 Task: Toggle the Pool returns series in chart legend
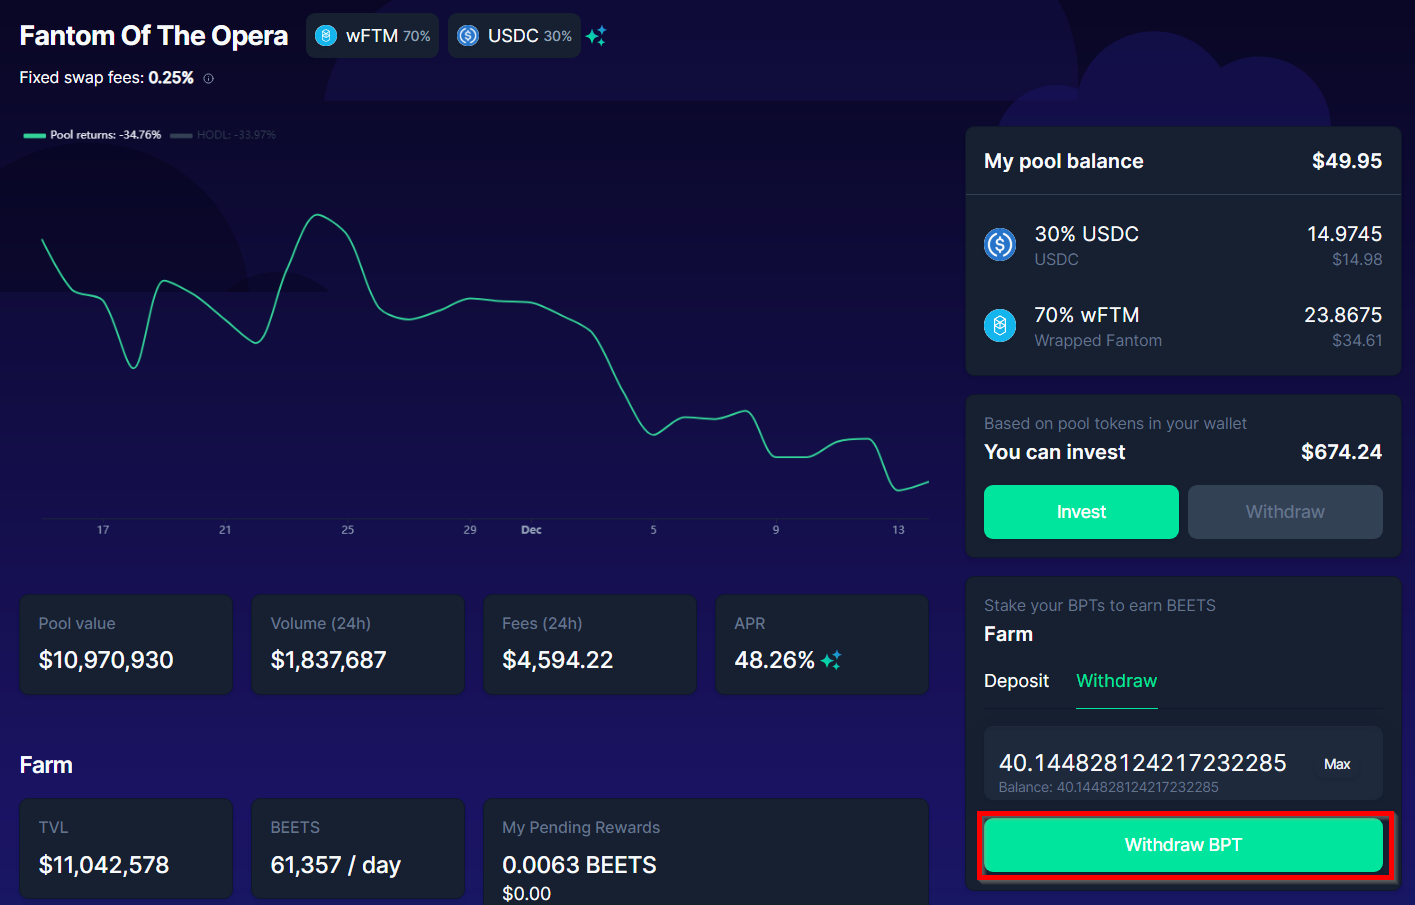click(92, 135)
